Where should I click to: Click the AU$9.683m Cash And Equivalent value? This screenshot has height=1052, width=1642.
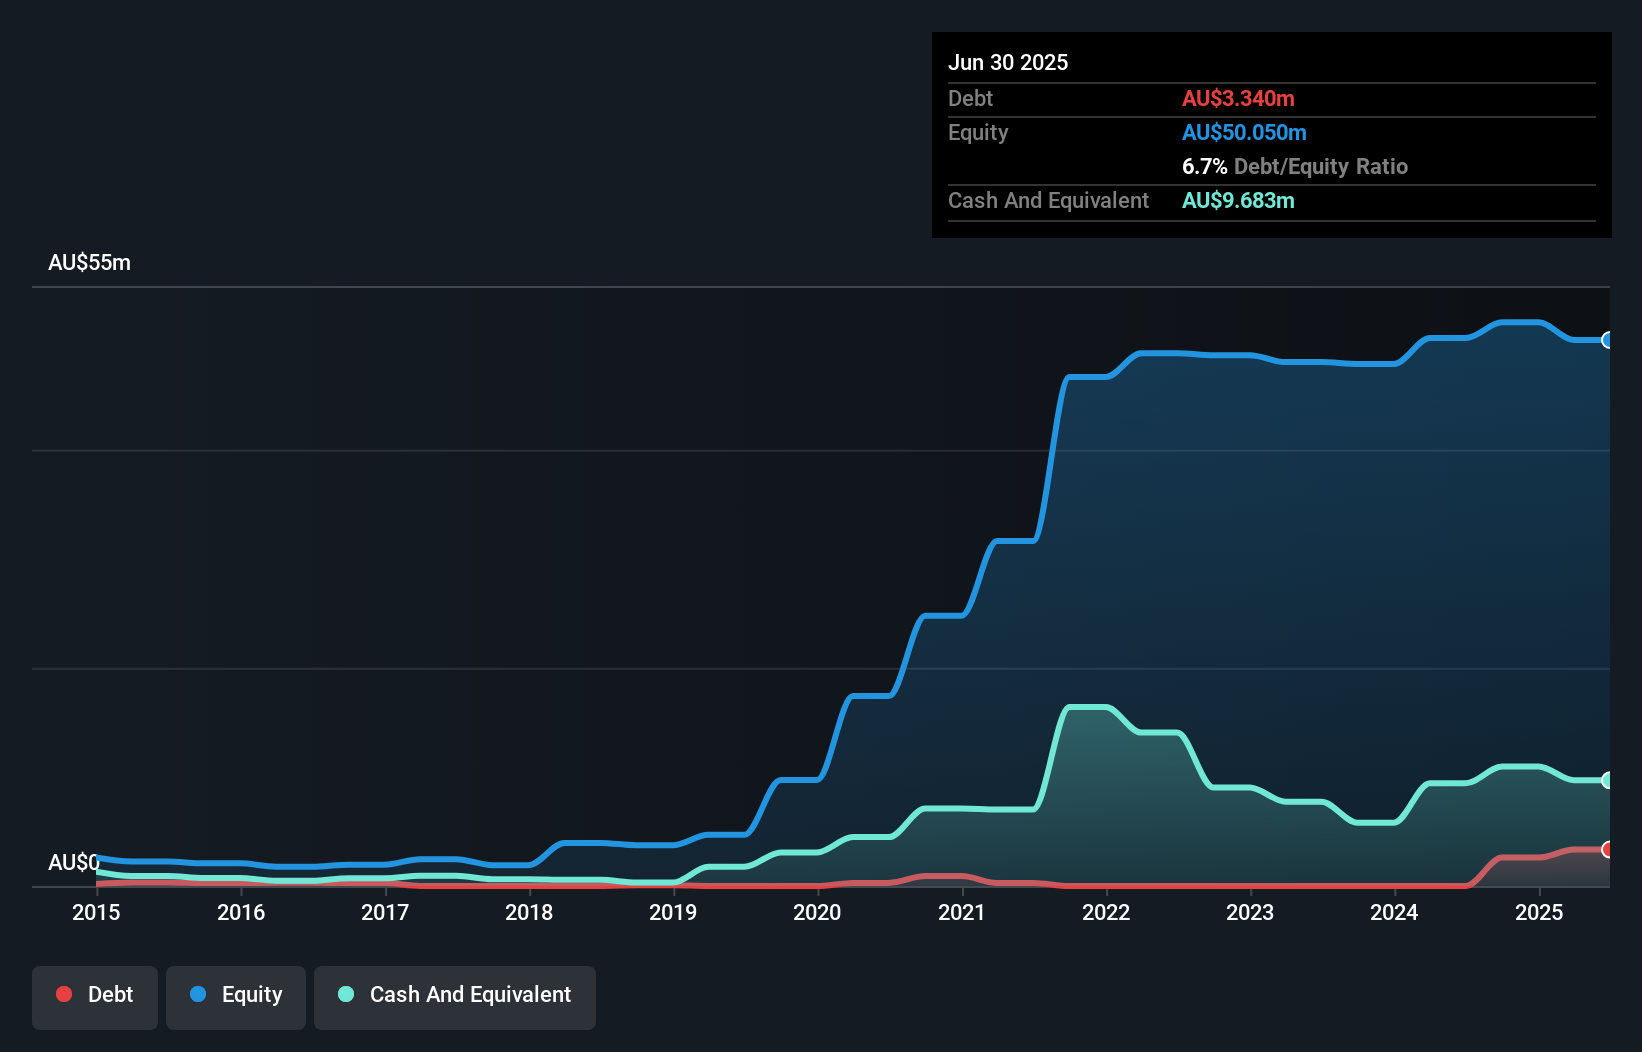(x=1238, y=201)
